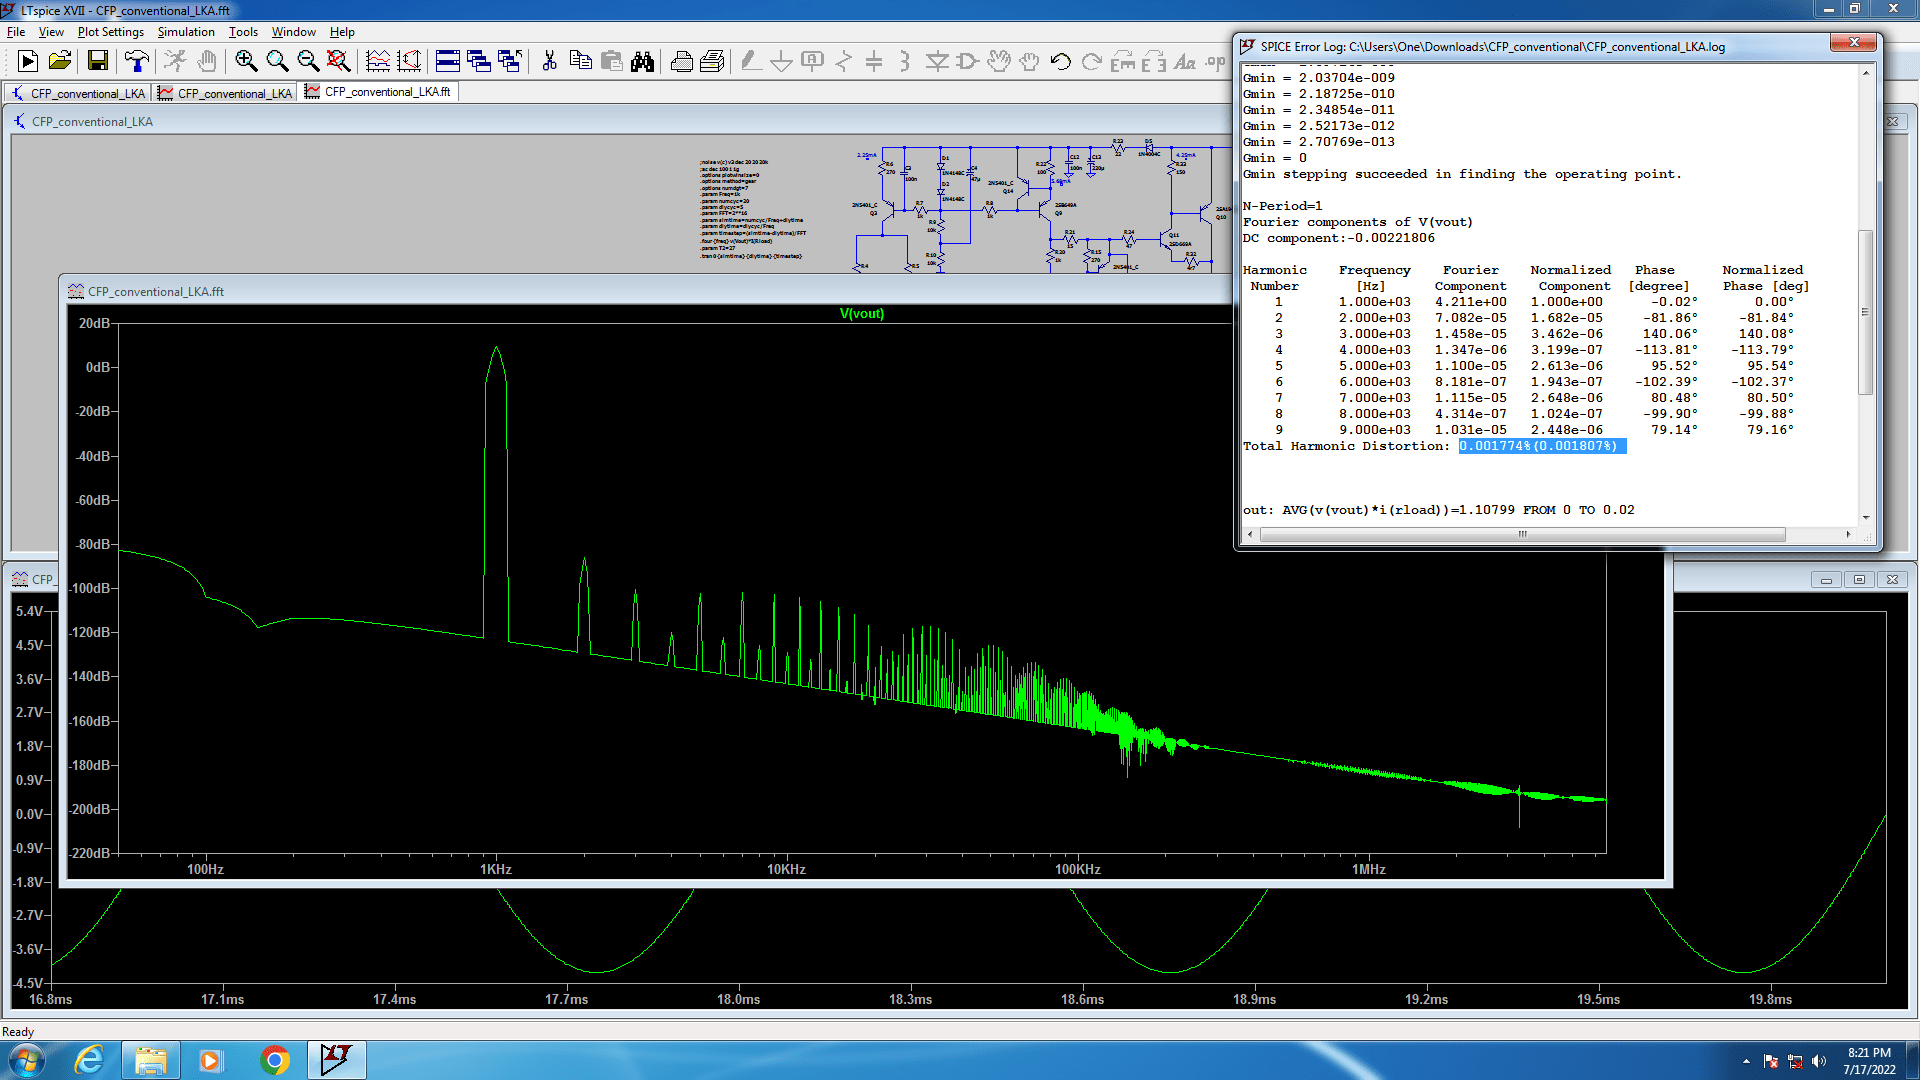Viewport: 1920px width, 1080px height.
Task: Open the Window menu
Action: point(294,32)
